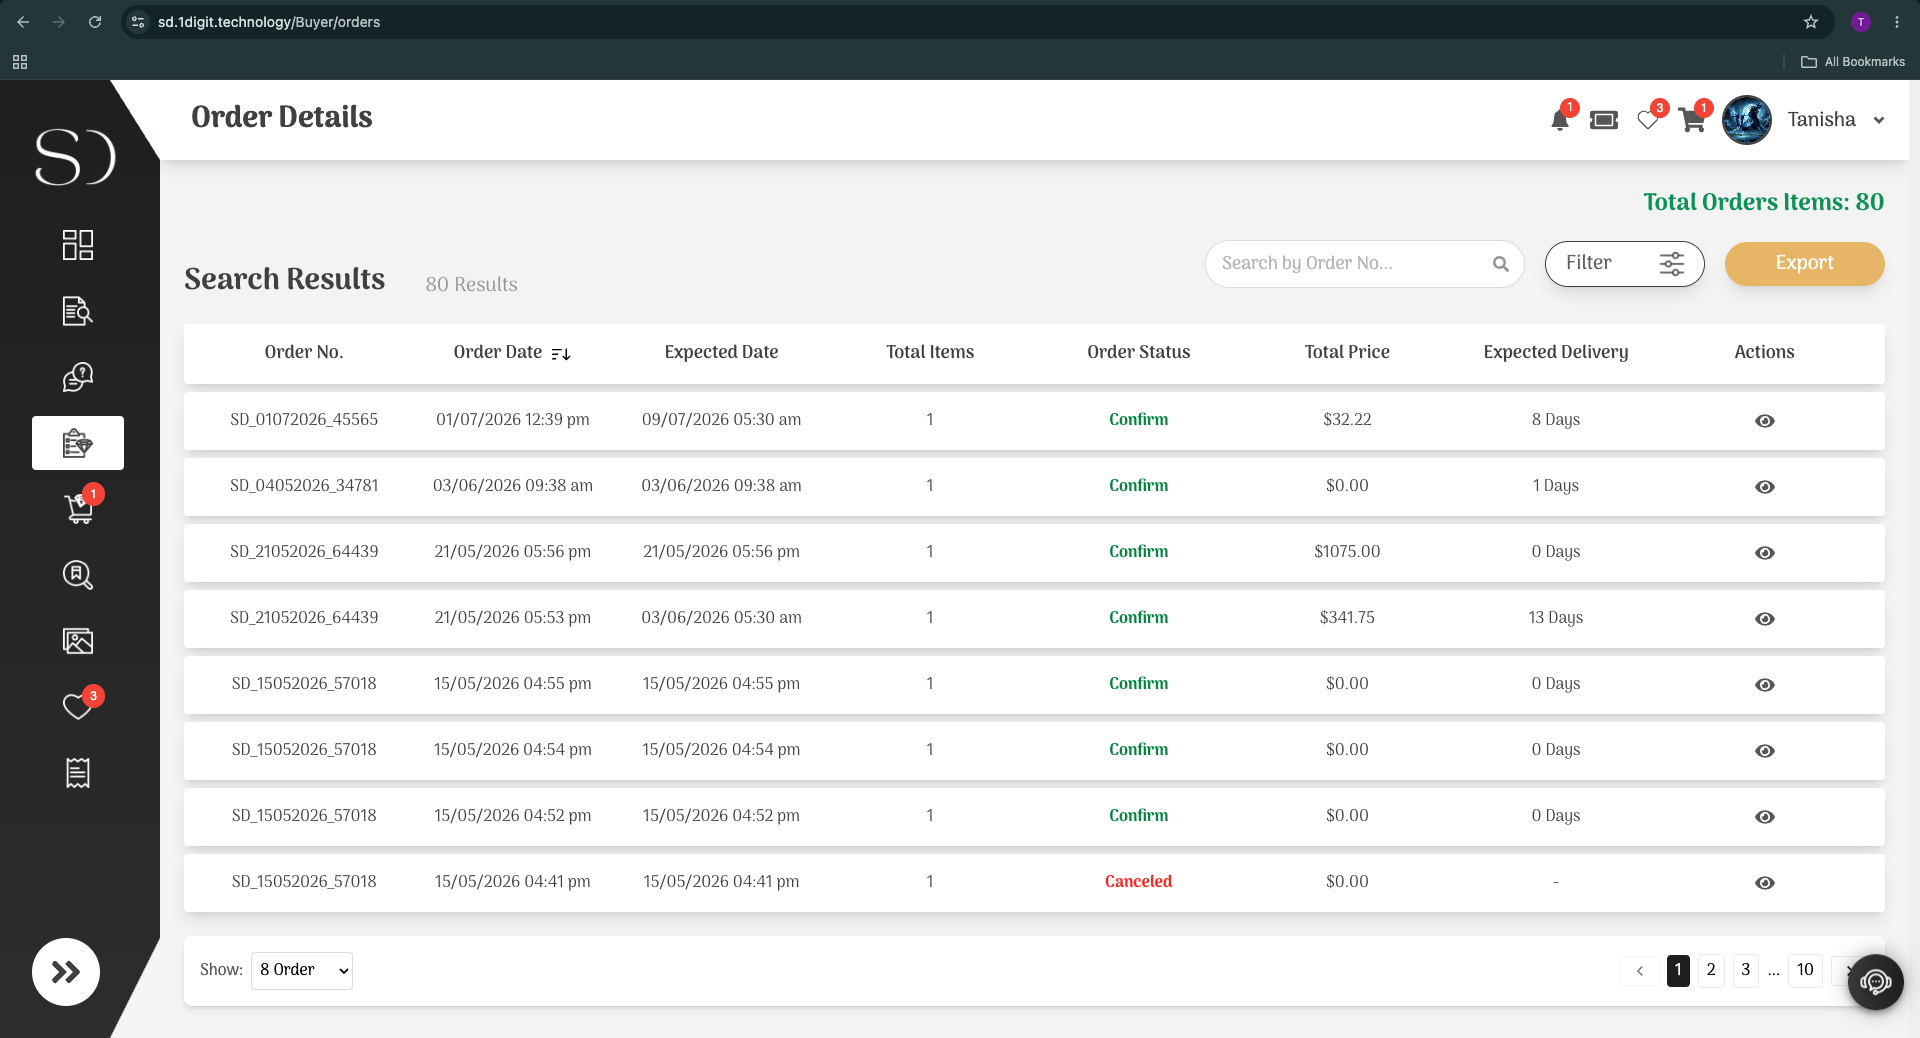Select current page 1 in pagination
This screenshot has width=1920, height=1038.
pyautogui.click(x=1678, y=970)
